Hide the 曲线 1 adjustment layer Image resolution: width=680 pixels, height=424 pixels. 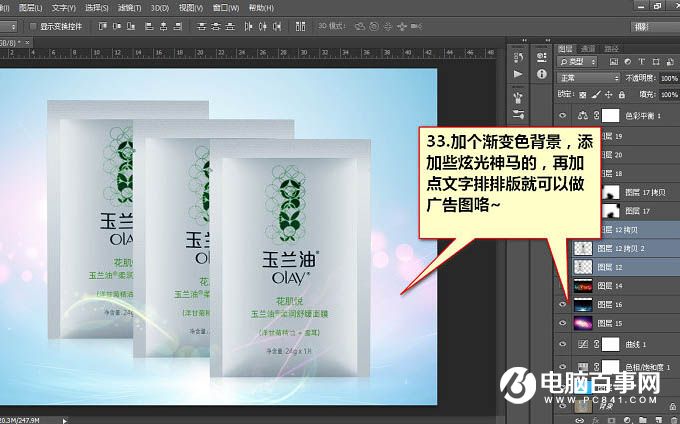(x=563, y=344)
